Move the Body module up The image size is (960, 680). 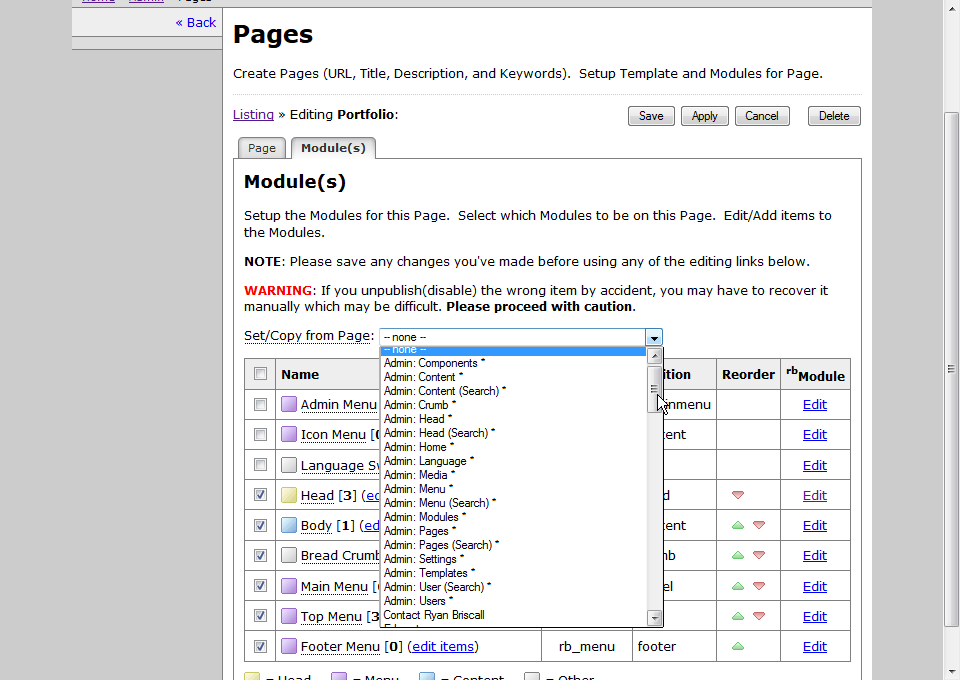pyautogui.click(x=738, y=525)
